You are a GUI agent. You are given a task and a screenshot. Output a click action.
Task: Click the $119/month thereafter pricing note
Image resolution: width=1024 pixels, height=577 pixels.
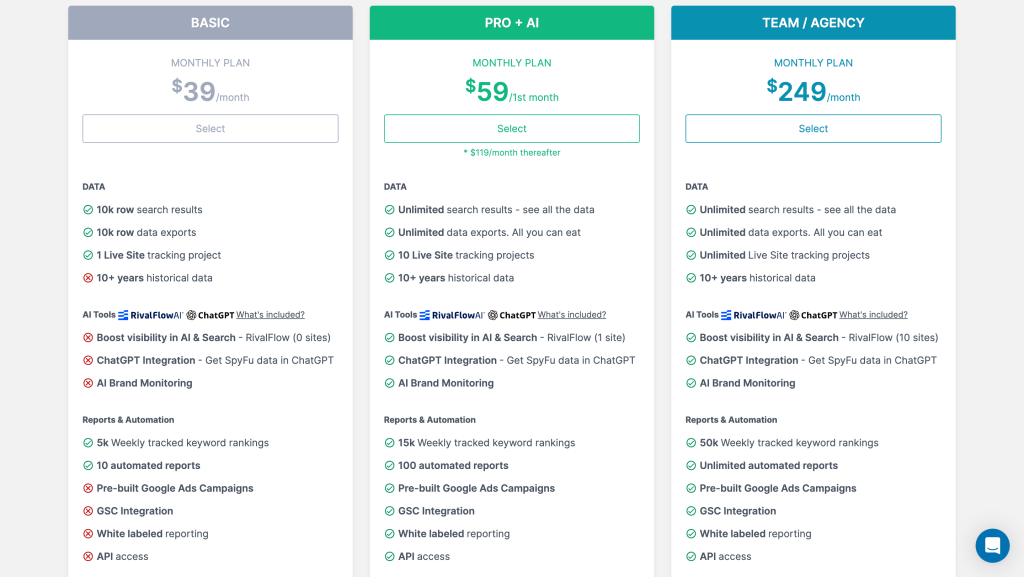pos(511,154)
